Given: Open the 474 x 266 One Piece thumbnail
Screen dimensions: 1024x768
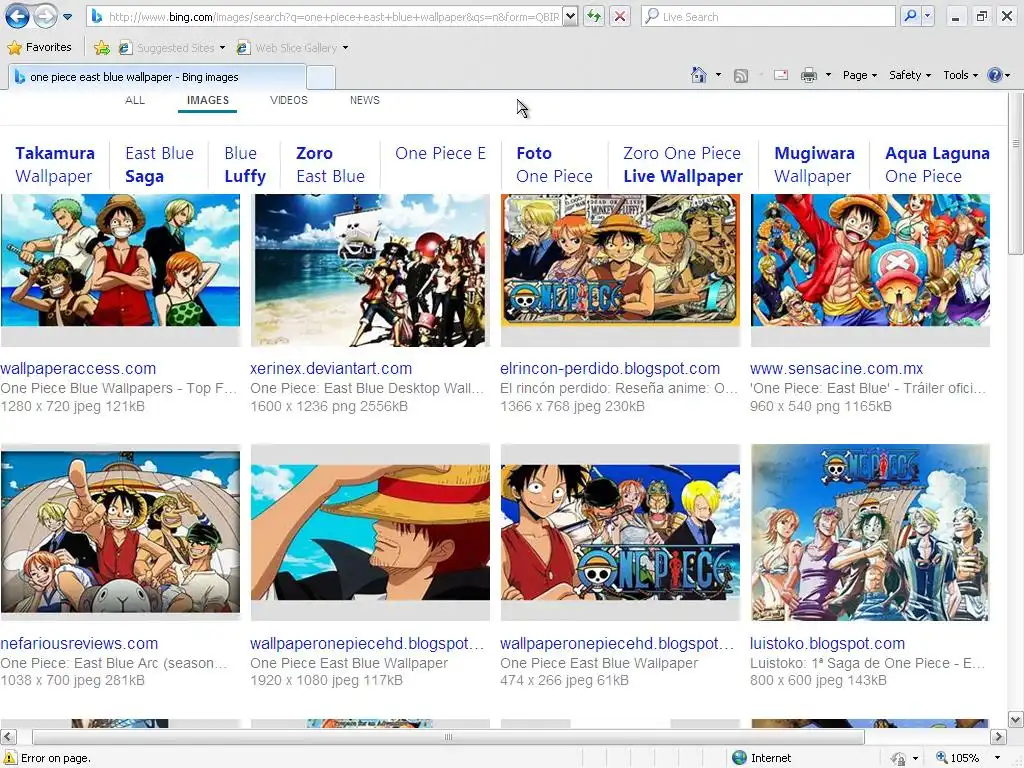Looking at the screenshot, I should pyautogui.click(x=620, y=532).
